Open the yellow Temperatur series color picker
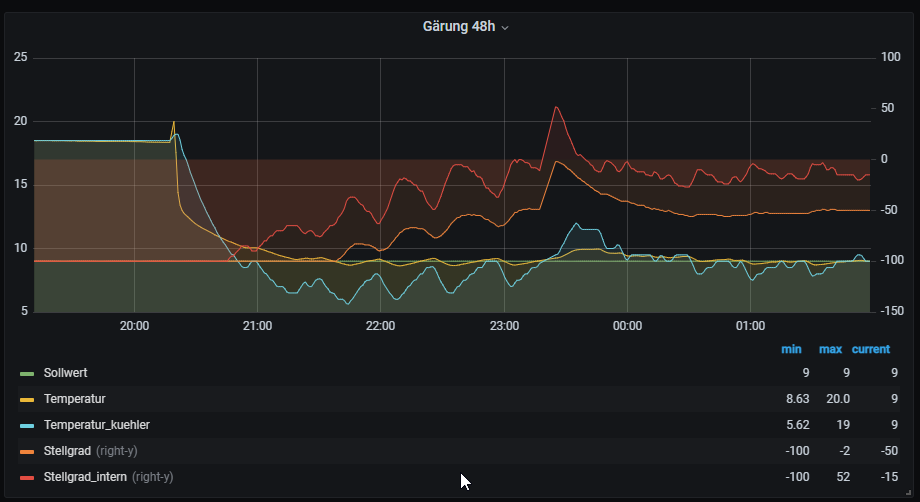The height and width of the screenshot is (502, 920). [x=26, y=399]
